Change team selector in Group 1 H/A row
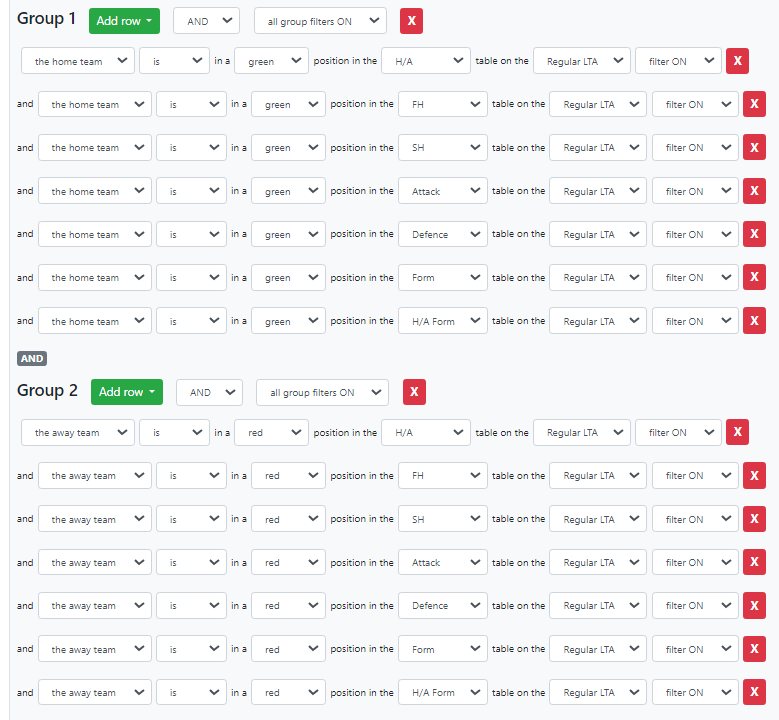 [78, 61]
